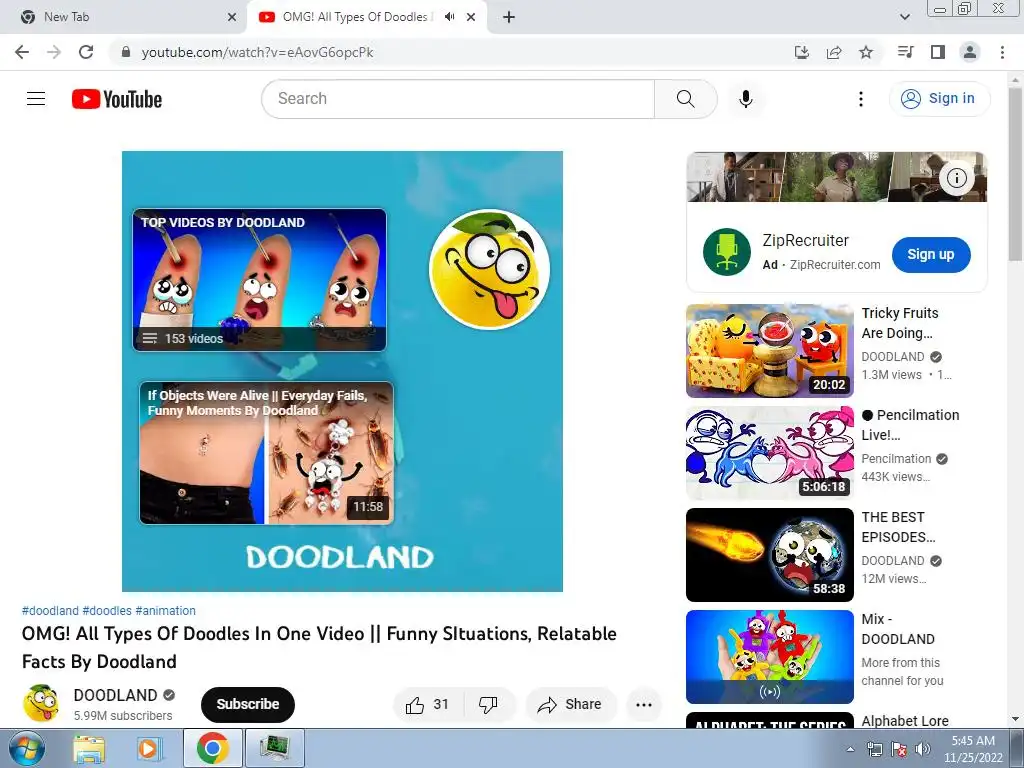
Task: Bookmark this tab with star icon
Action: click(x=866, y=52)
